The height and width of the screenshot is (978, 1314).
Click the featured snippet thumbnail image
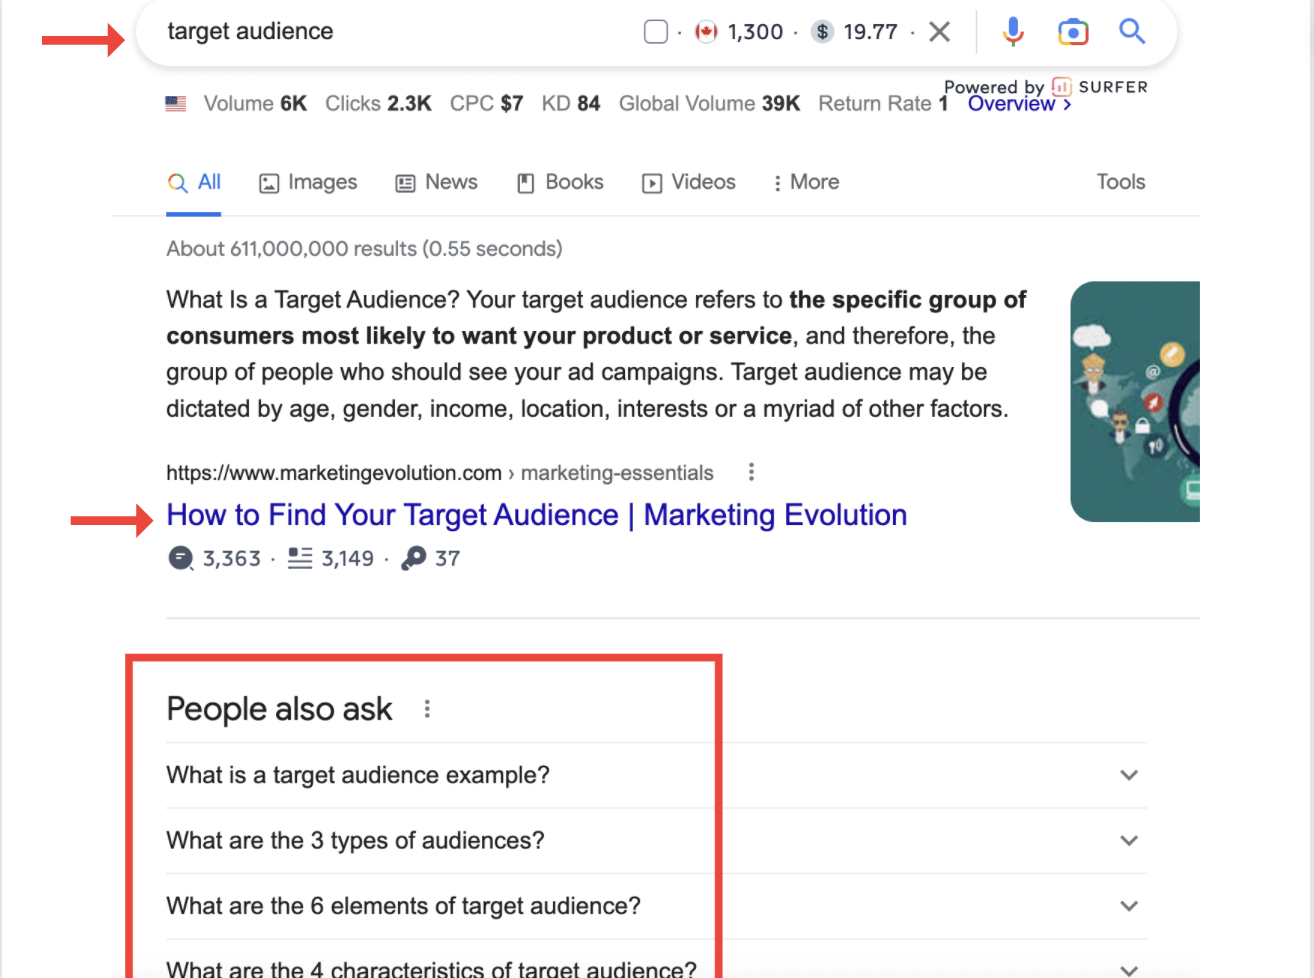[1135, 401]
